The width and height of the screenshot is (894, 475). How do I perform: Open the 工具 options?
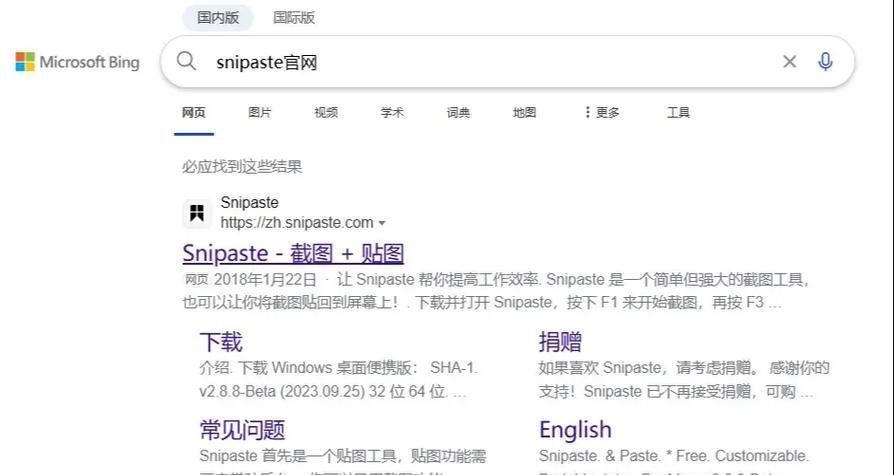tap(678, 113)
